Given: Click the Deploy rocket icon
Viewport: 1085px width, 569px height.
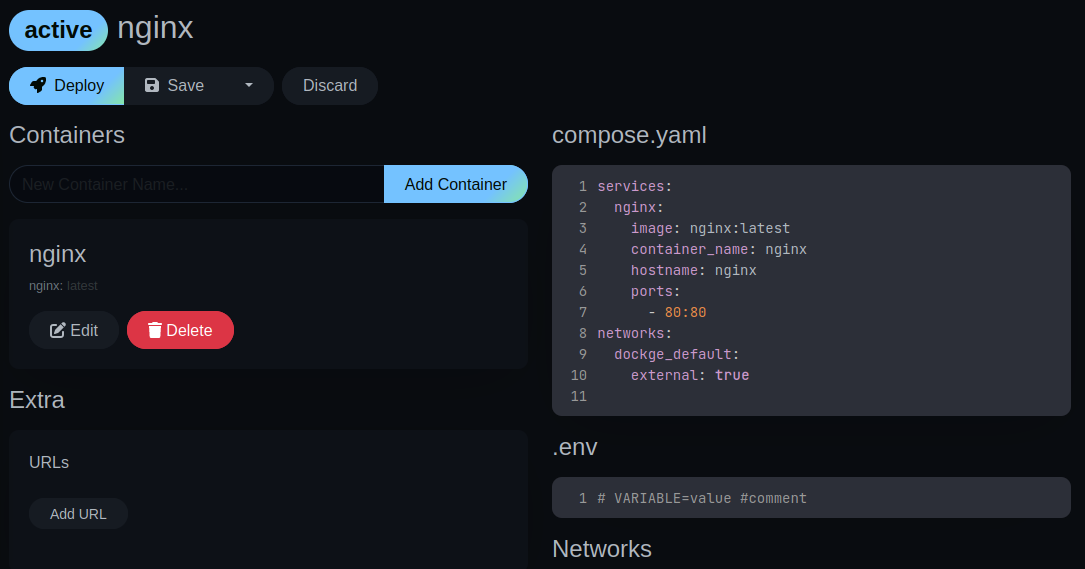Looking at the screenshot, I should tap(38, 85).
